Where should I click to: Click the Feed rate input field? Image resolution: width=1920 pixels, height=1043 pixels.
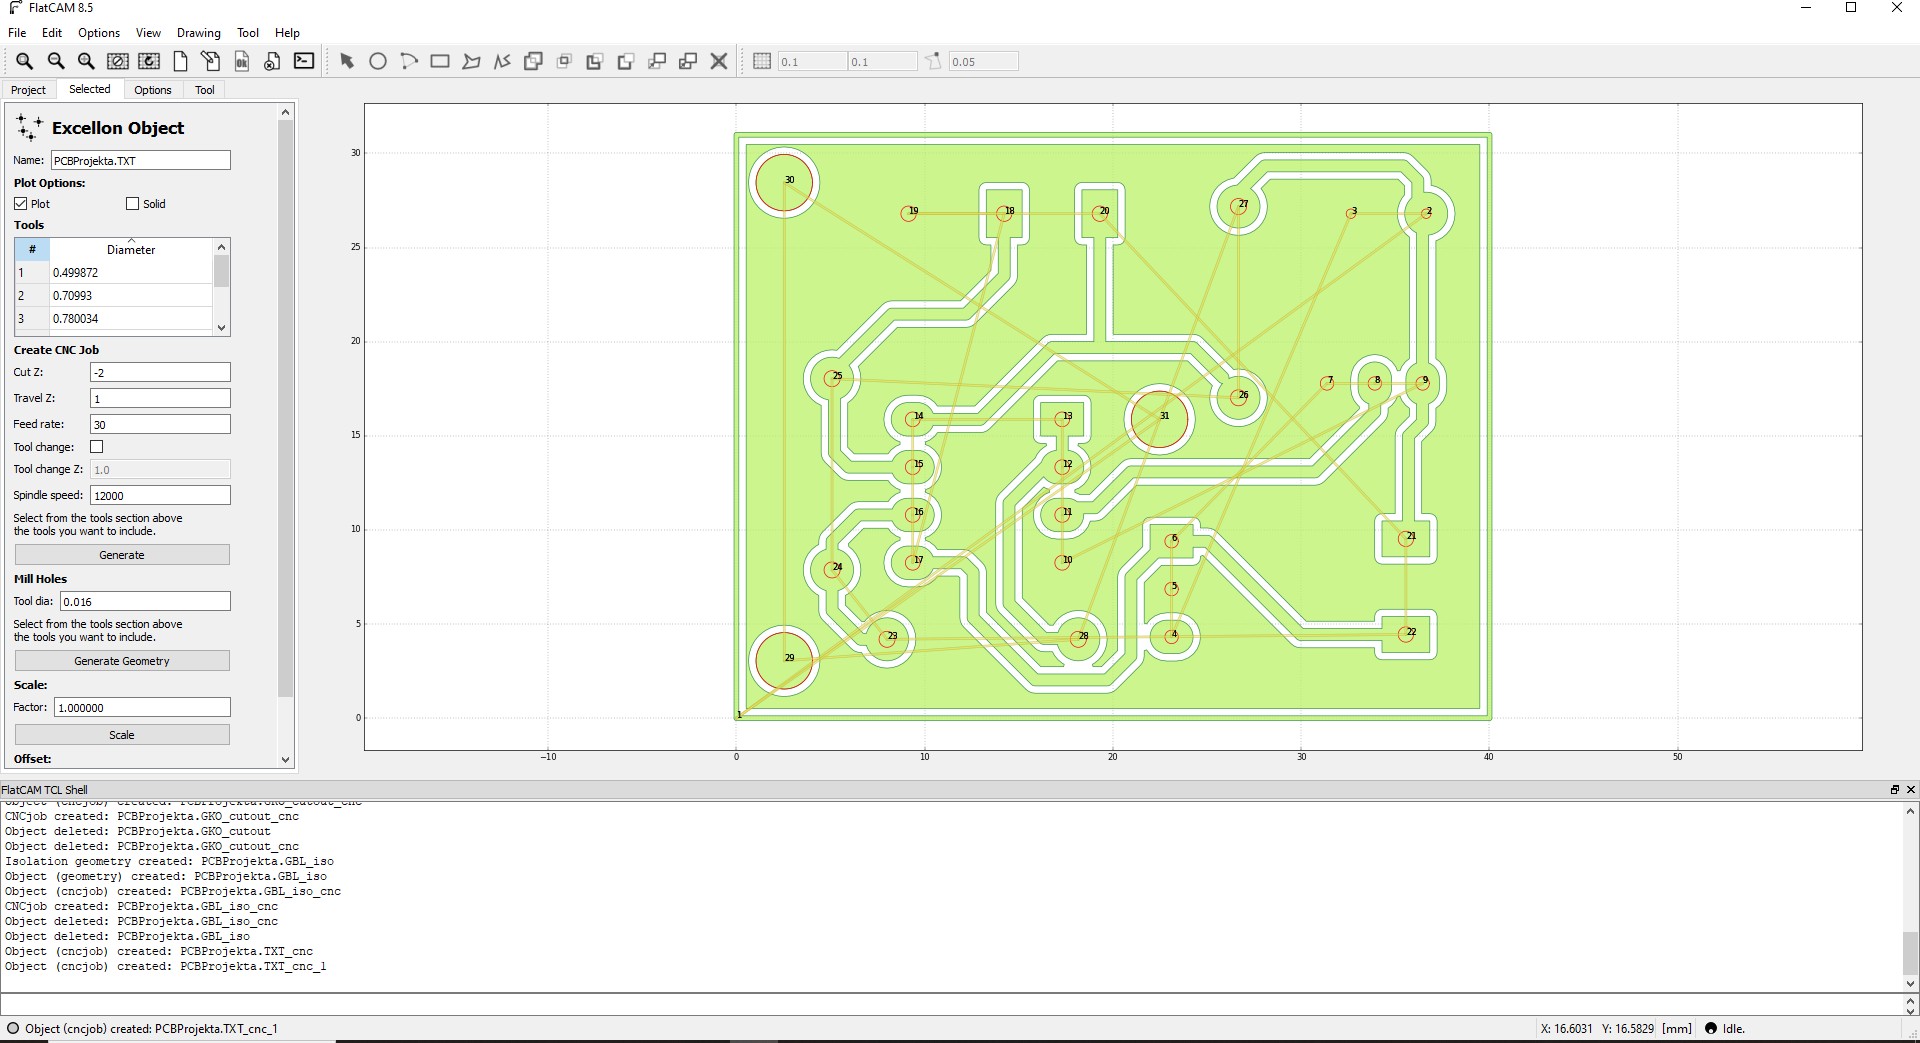pyautogui.click(x=160, y=424)
